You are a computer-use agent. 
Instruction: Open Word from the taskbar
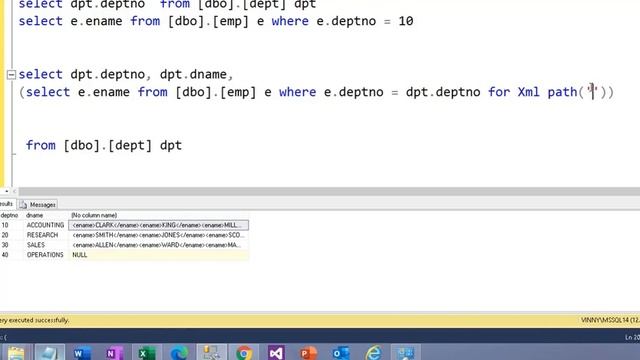pyautogui.click(x=82, y=352)
